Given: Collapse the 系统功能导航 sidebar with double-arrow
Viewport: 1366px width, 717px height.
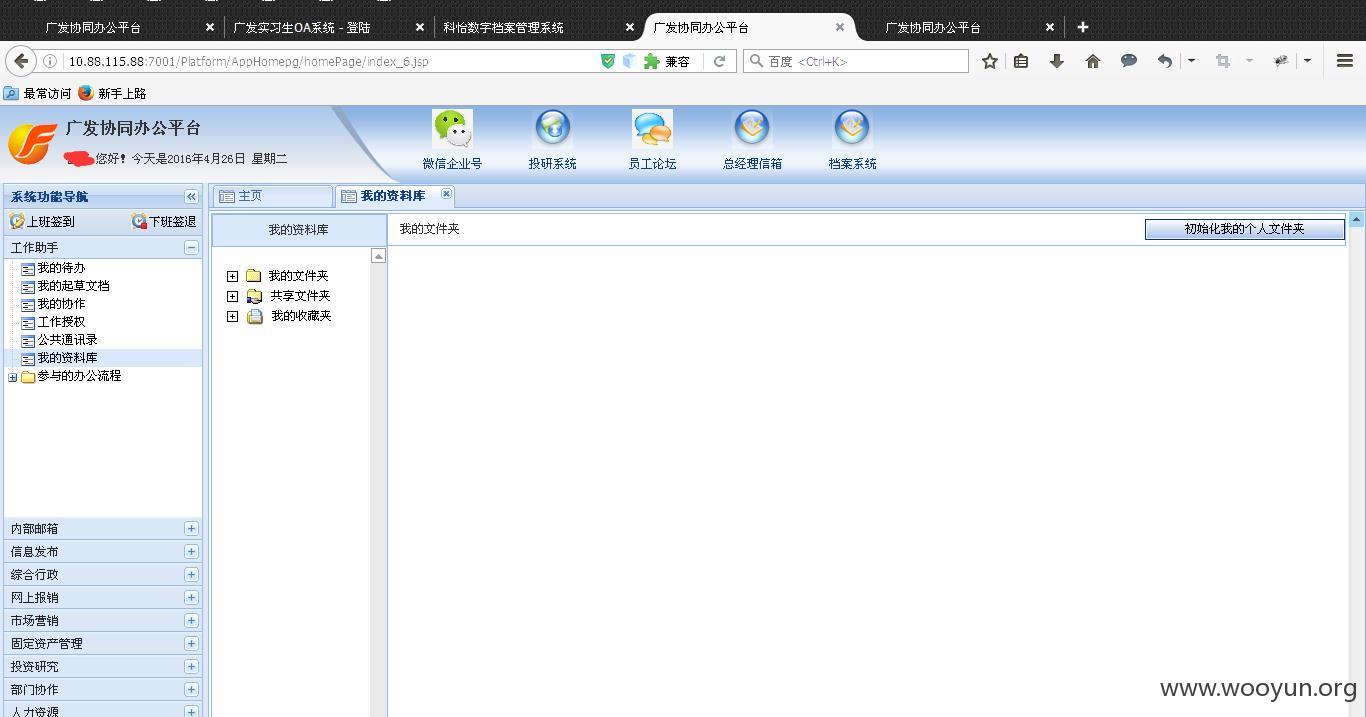Looking at the screenshot, I should click(x=191, y=196).
